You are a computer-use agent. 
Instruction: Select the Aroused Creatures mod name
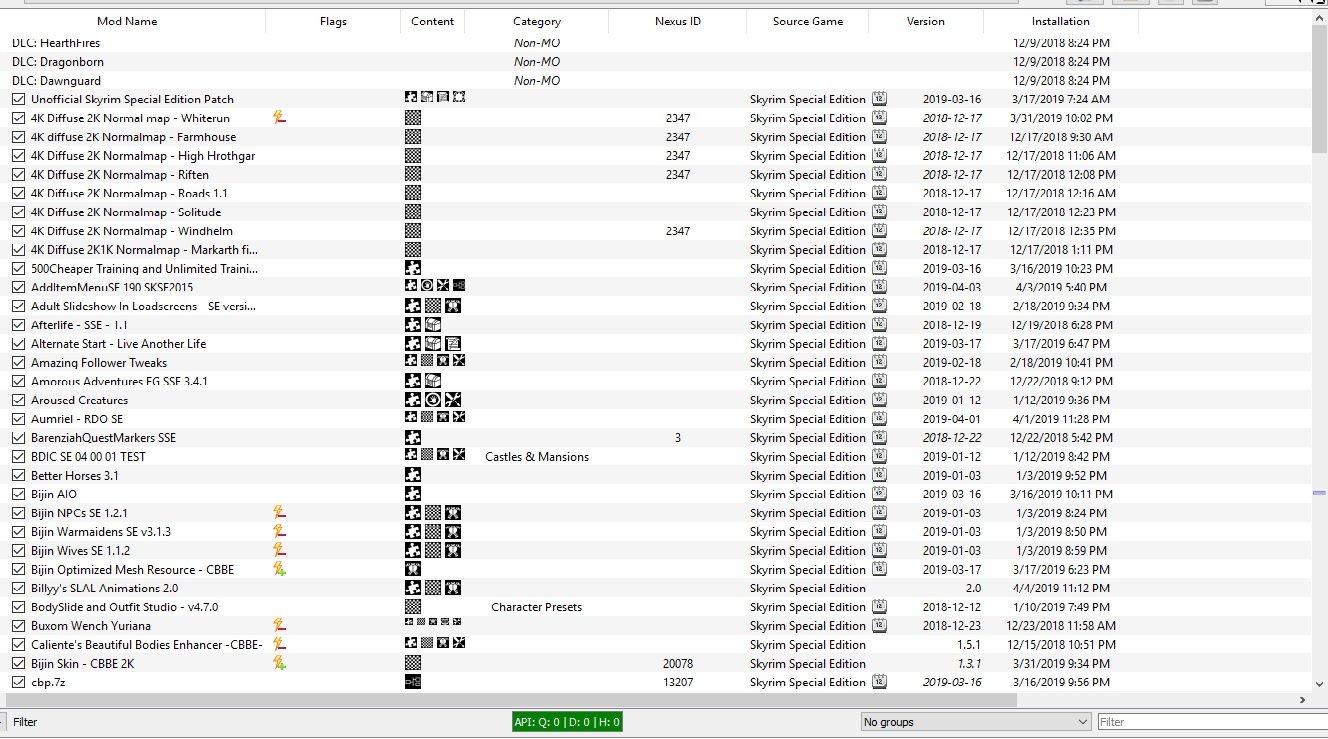(x=79, y=400)
